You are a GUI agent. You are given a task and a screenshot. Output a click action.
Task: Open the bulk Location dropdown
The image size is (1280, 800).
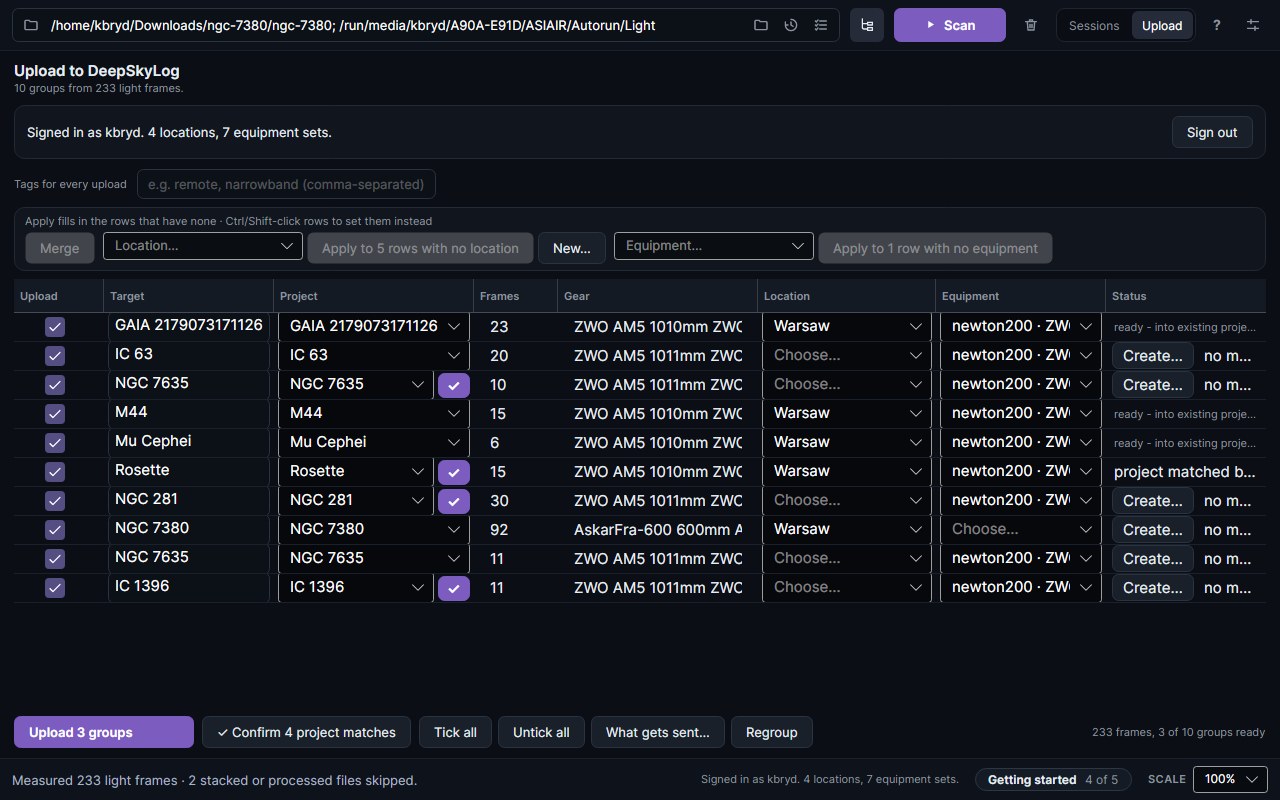pyautogui.click(x=203, y=246)
